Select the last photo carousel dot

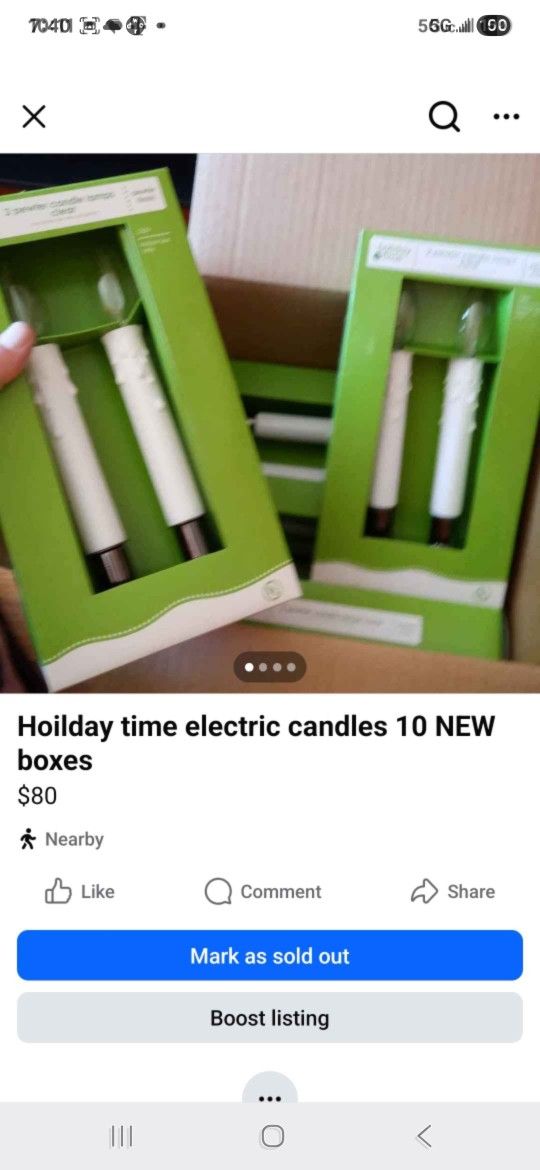point(290,666)
